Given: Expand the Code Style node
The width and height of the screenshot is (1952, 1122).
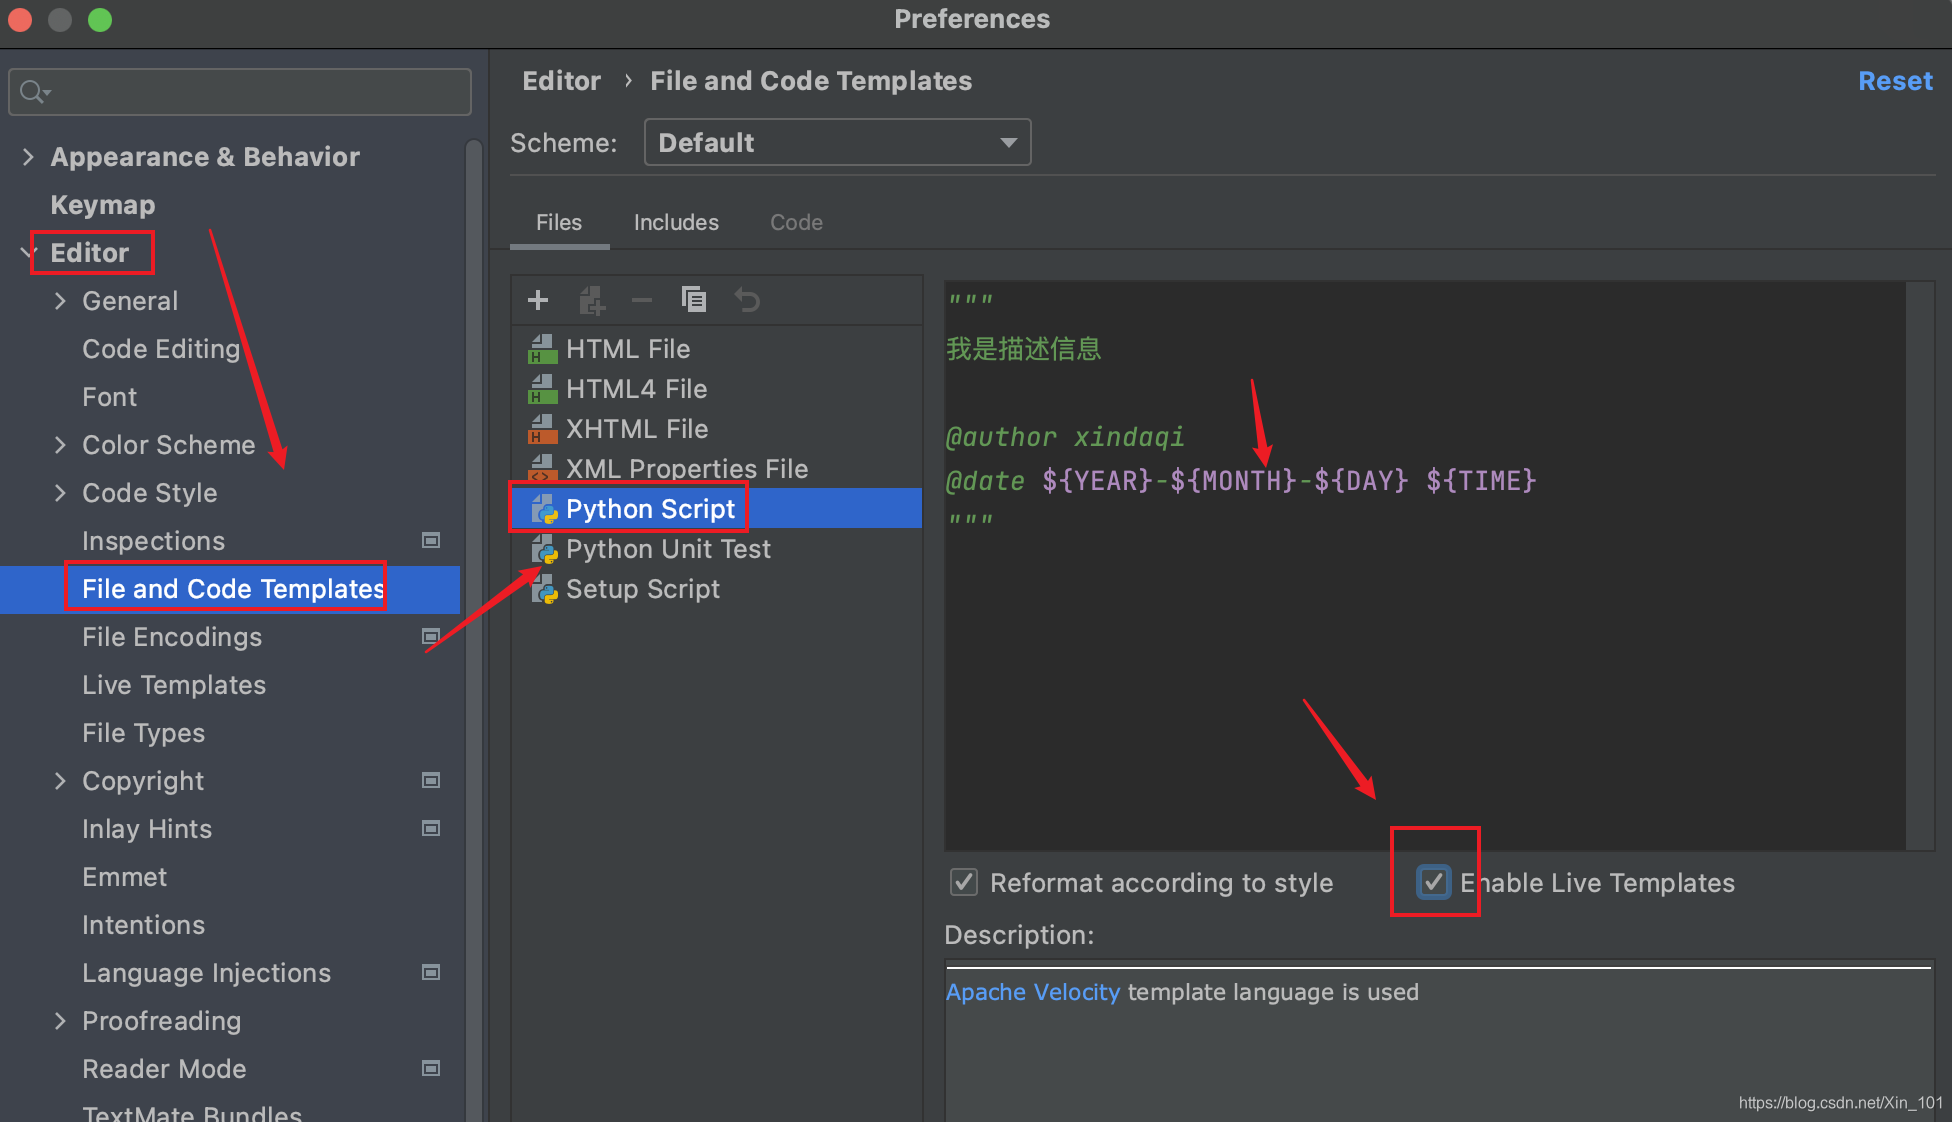Looking at the screenshot, I should tap(60, 493).
